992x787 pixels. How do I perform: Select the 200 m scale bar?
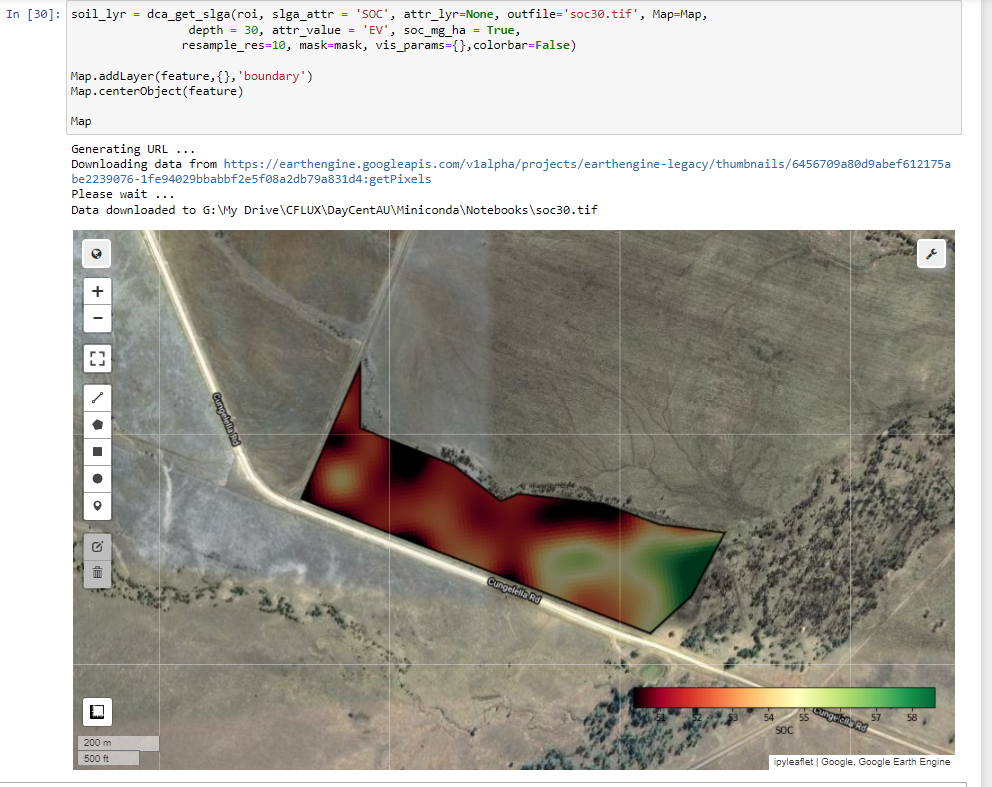coord(117,743)
